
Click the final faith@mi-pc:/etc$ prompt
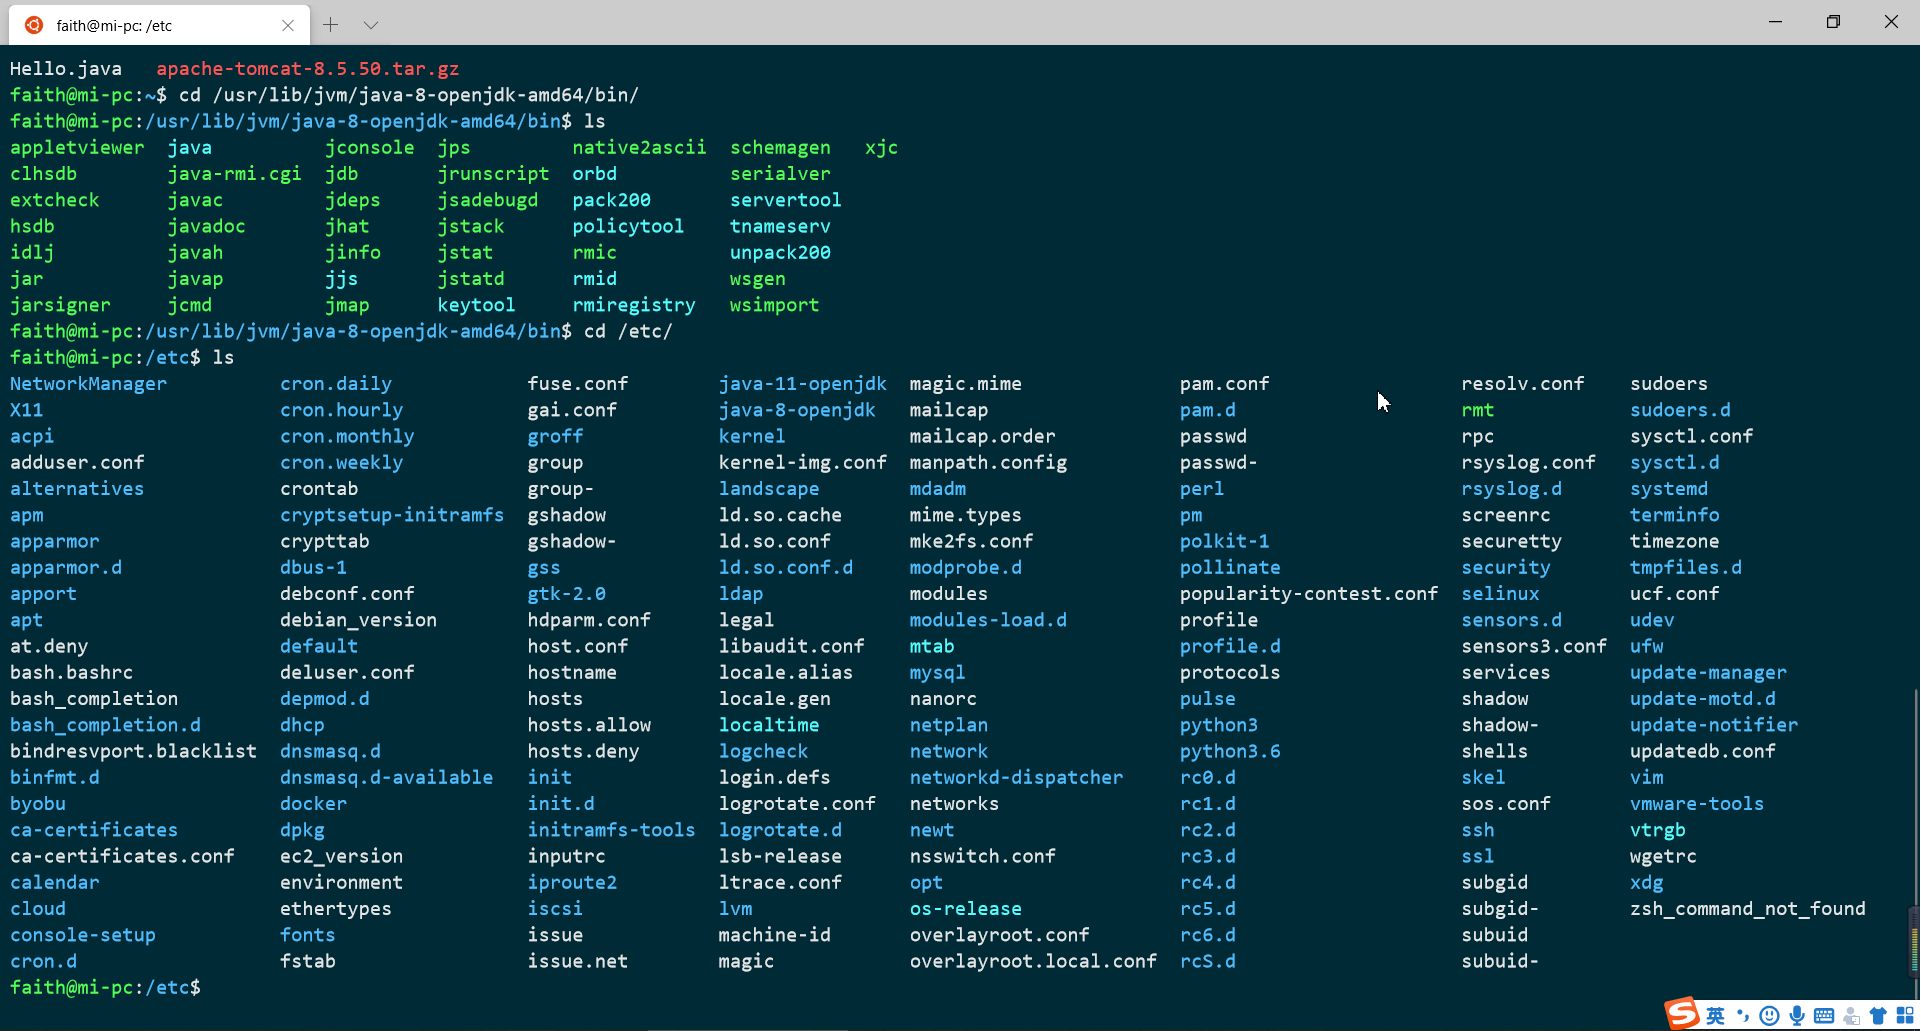[x=105, y=988]
